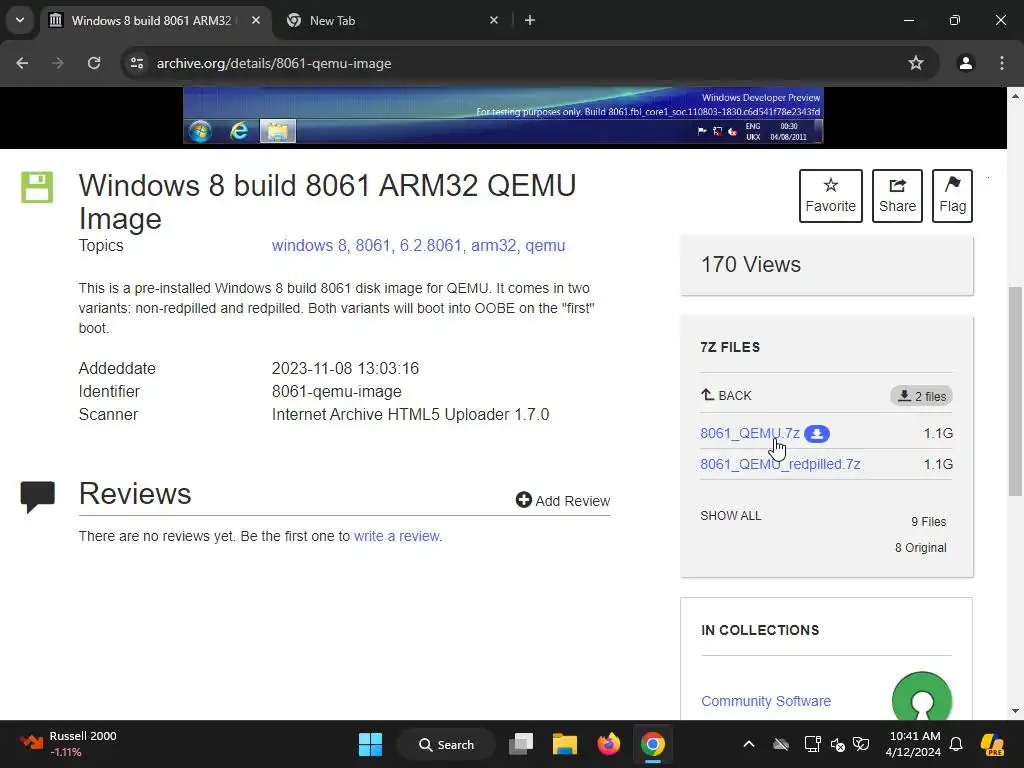Open Chrome's three-dot menu

1002,63
